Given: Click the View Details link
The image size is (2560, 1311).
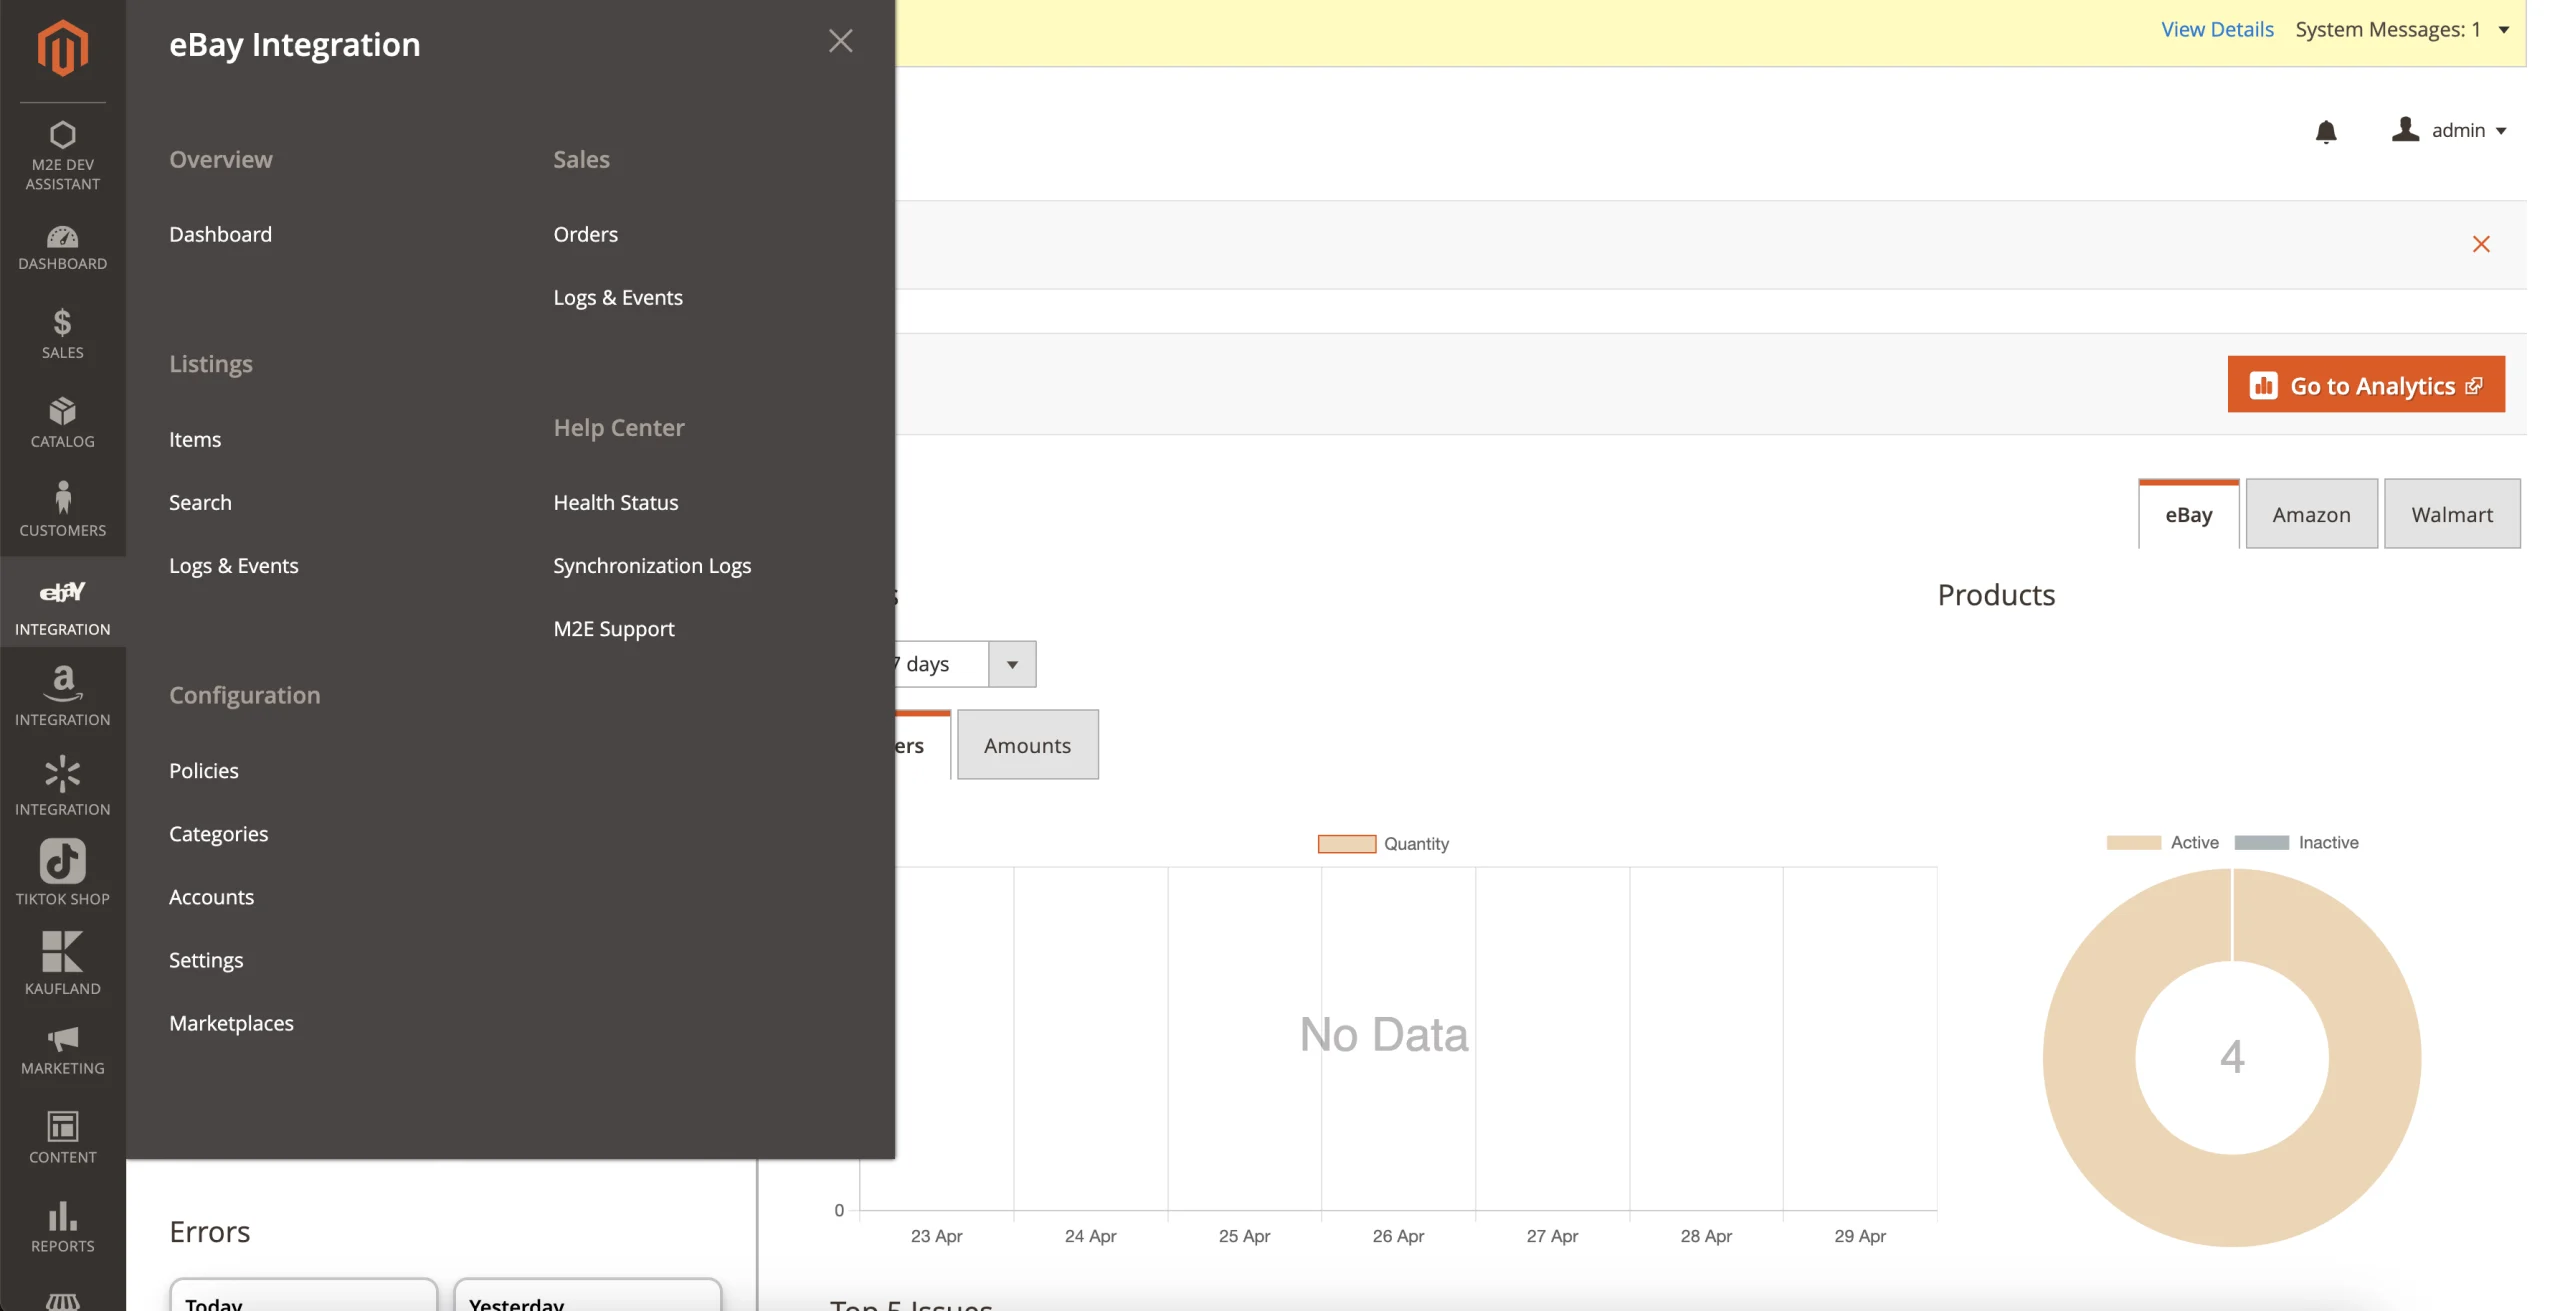Looking at the screenshot, I should point(2216,30).
